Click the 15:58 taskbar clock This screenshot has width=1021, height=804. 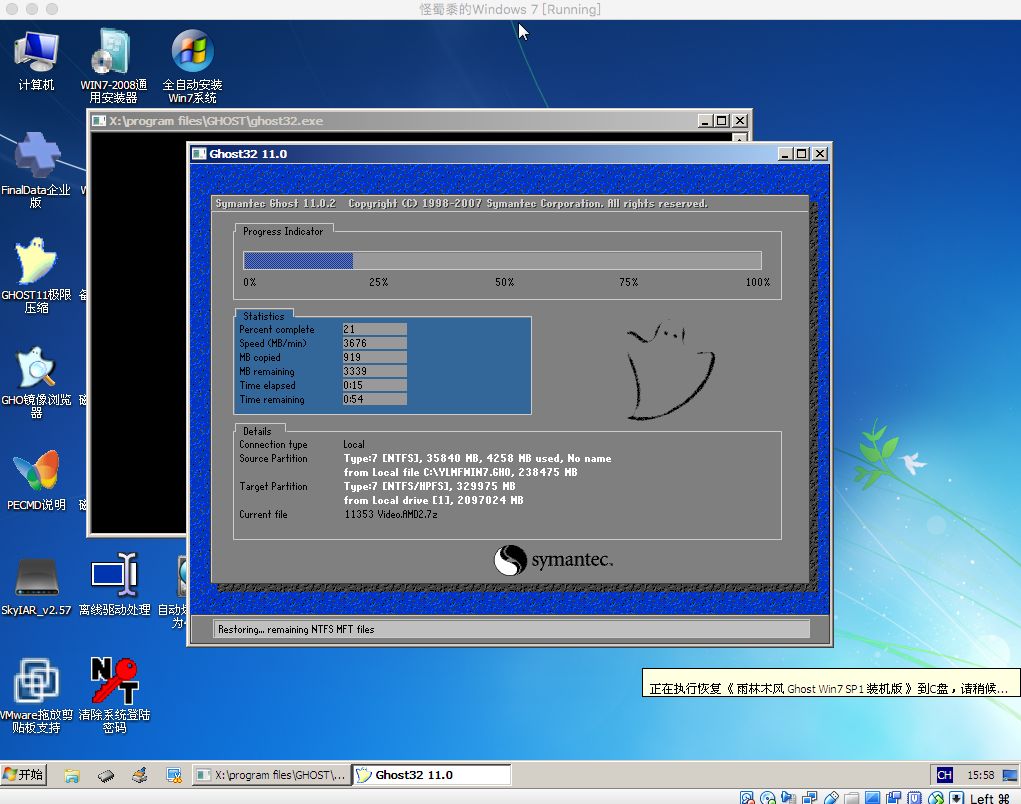[980, 775]
